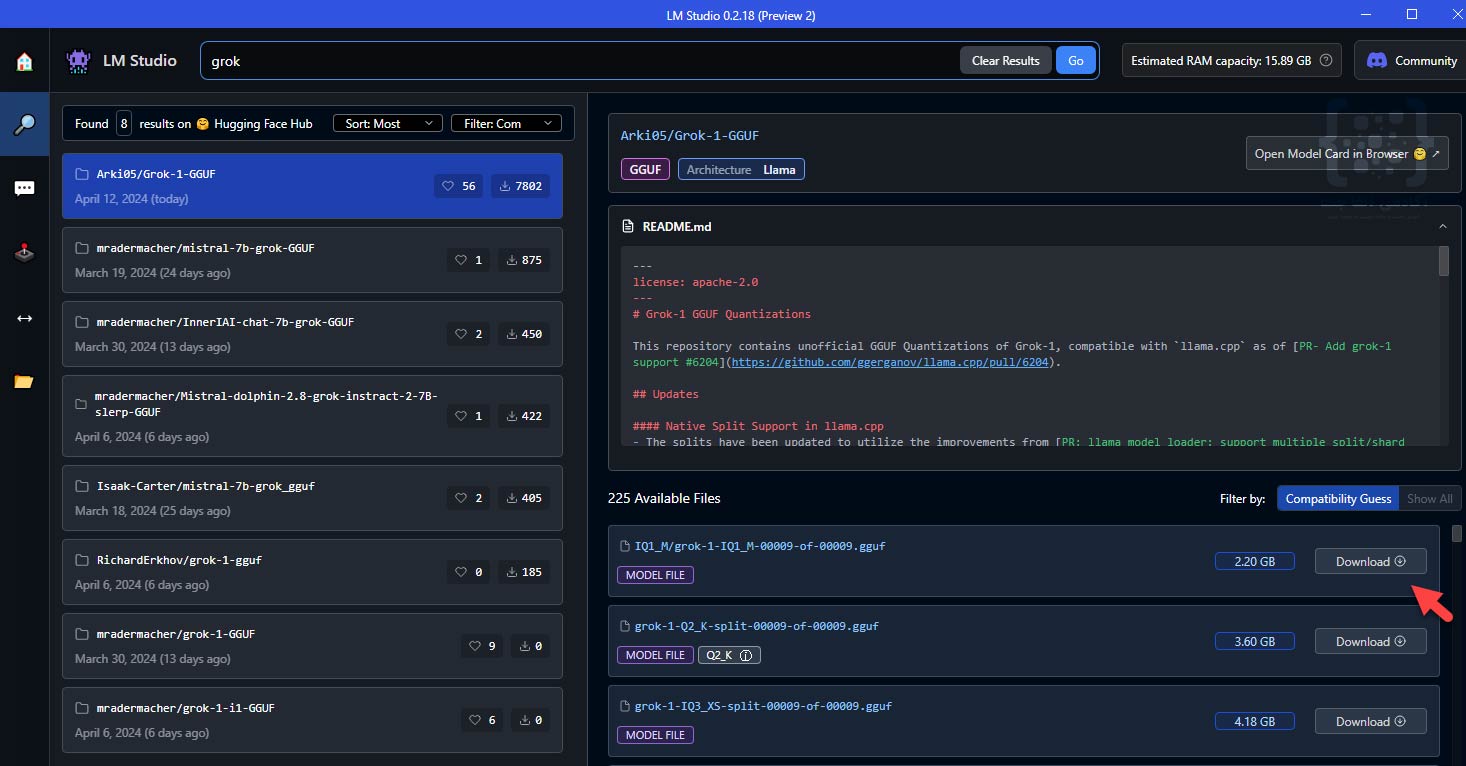Screen dimensions: 1466x766
Task: Click the MODEL FILE tag under IQ1_M file
Action: pyautogui.click(x=656, y=575)
